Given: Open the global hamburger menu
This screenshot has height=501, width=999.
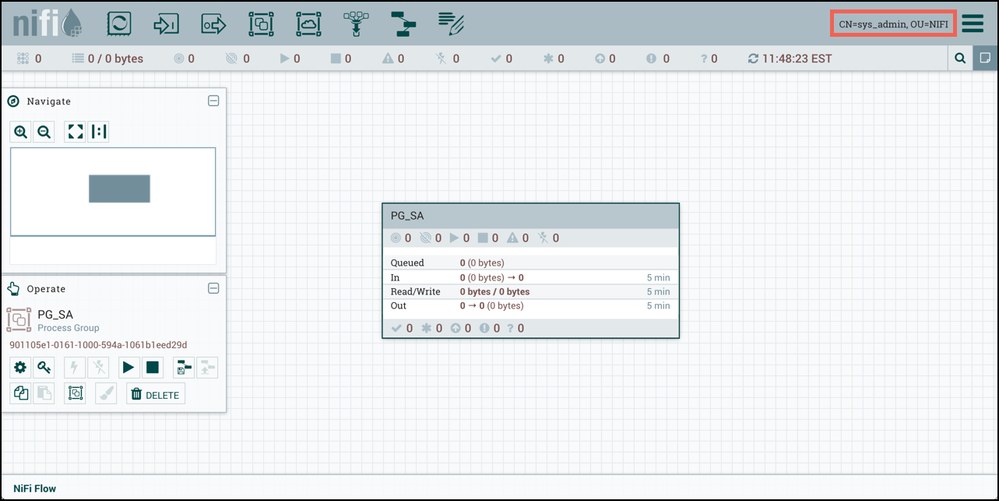Looking at the screenshot, I should (973, 23).
